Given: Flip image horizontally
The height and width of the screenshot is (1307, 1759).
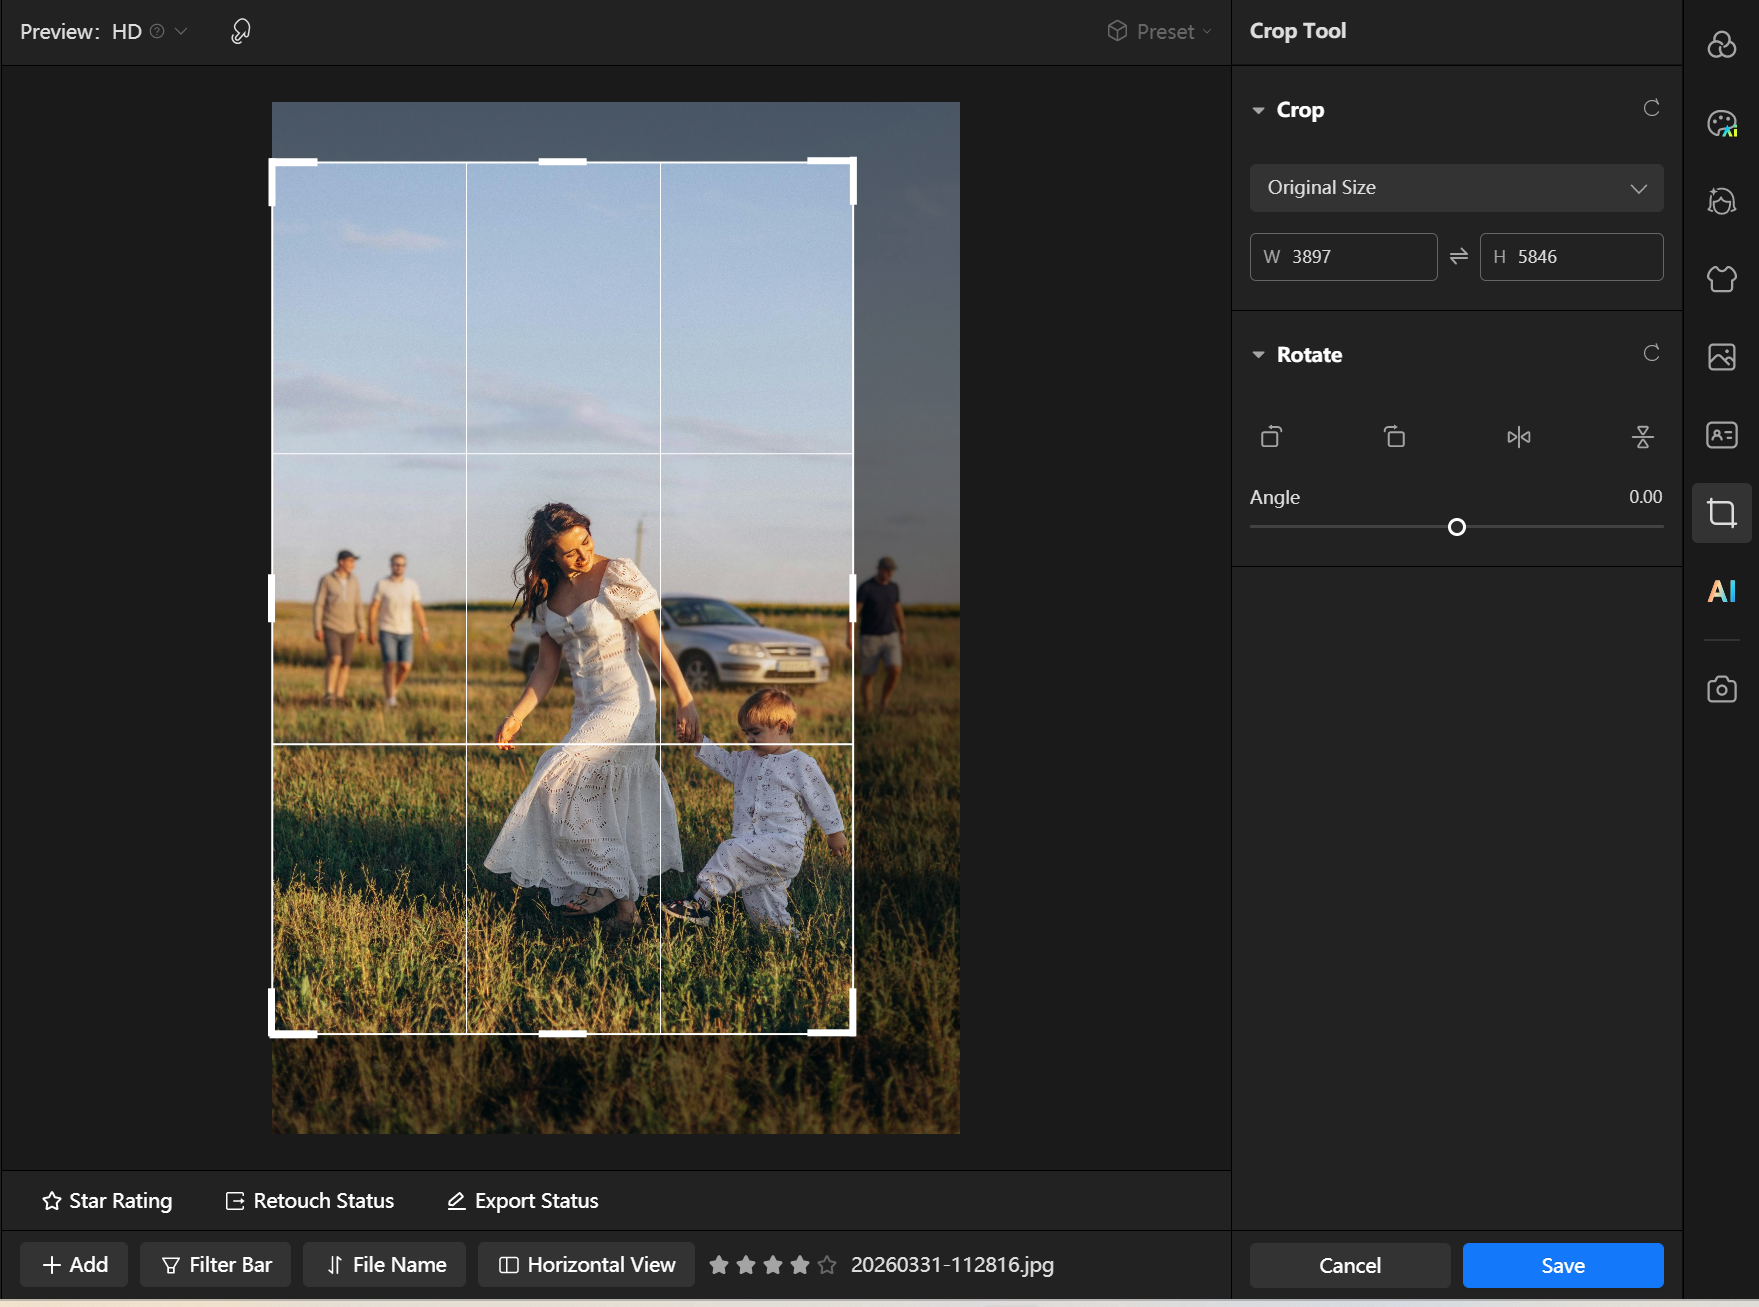Looking at the screenshot, I should pos(1518,437).
